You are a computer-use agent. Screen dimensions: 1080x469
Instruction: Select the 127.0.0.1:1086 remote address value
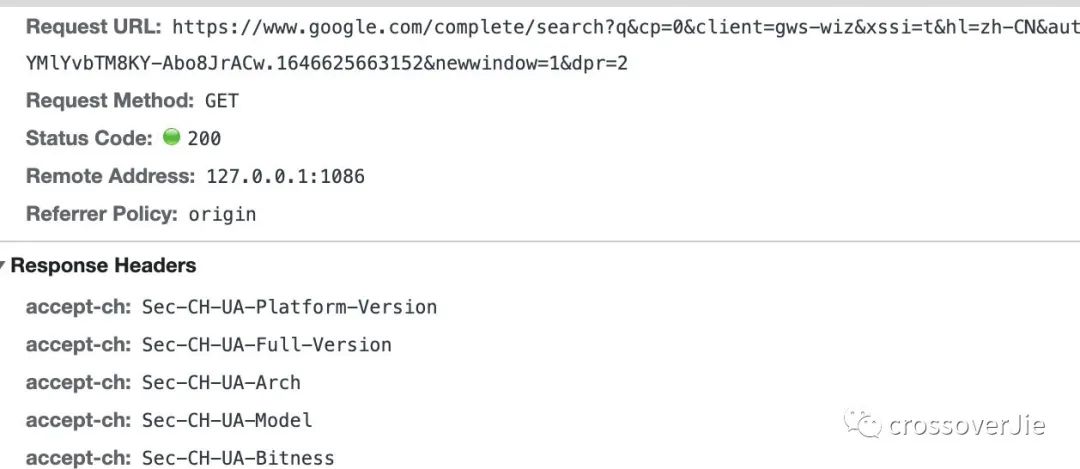click(285, 177)
